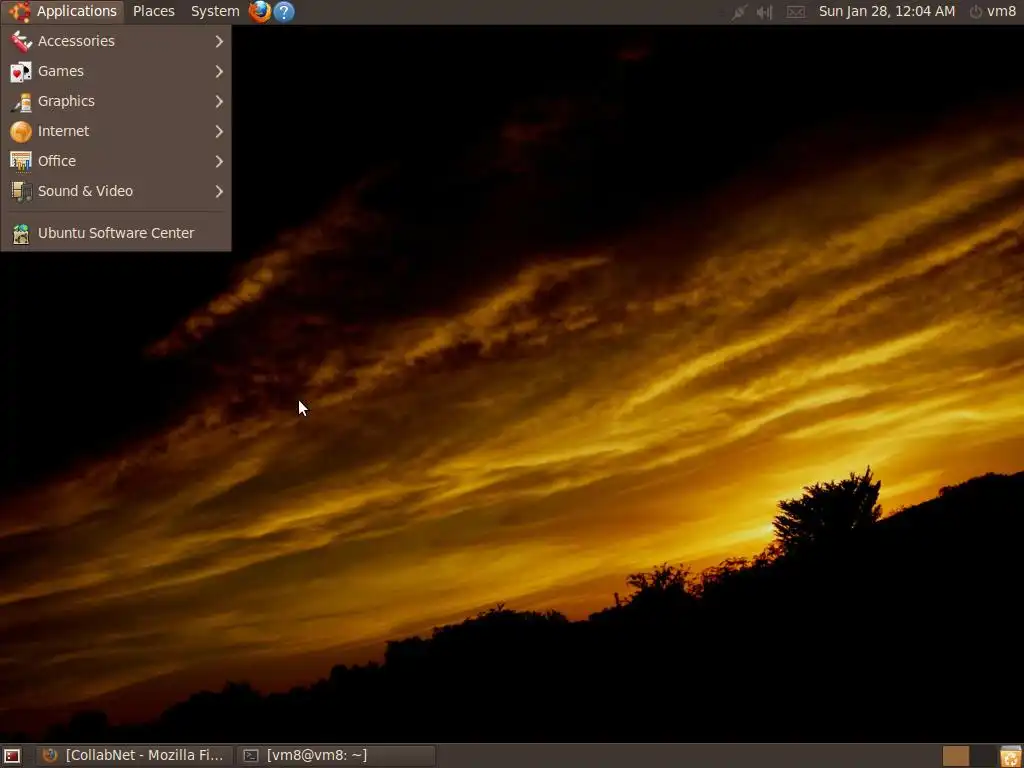The width and height of the screenshot is (1024, 768).
Task: Switch to the second dark workspace
Action: (x=983, y=756)
